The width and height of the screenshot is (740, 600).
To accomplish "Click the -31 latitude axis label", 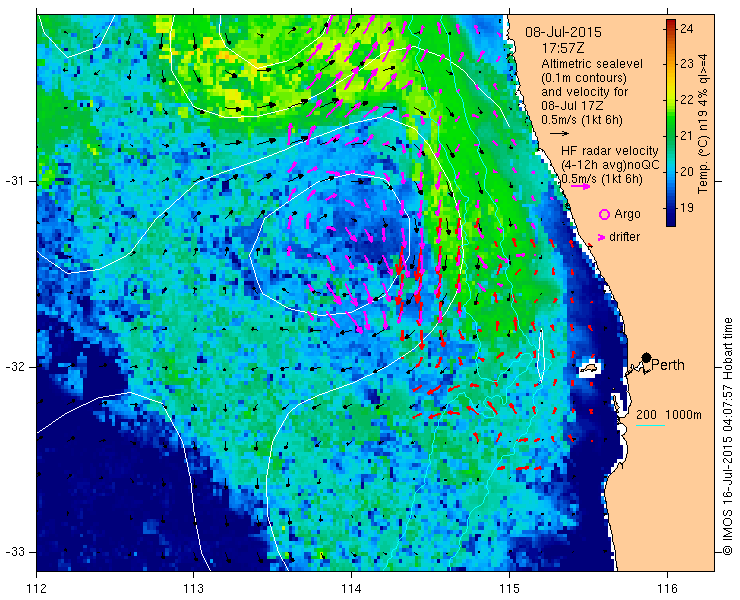I will 15,181.
